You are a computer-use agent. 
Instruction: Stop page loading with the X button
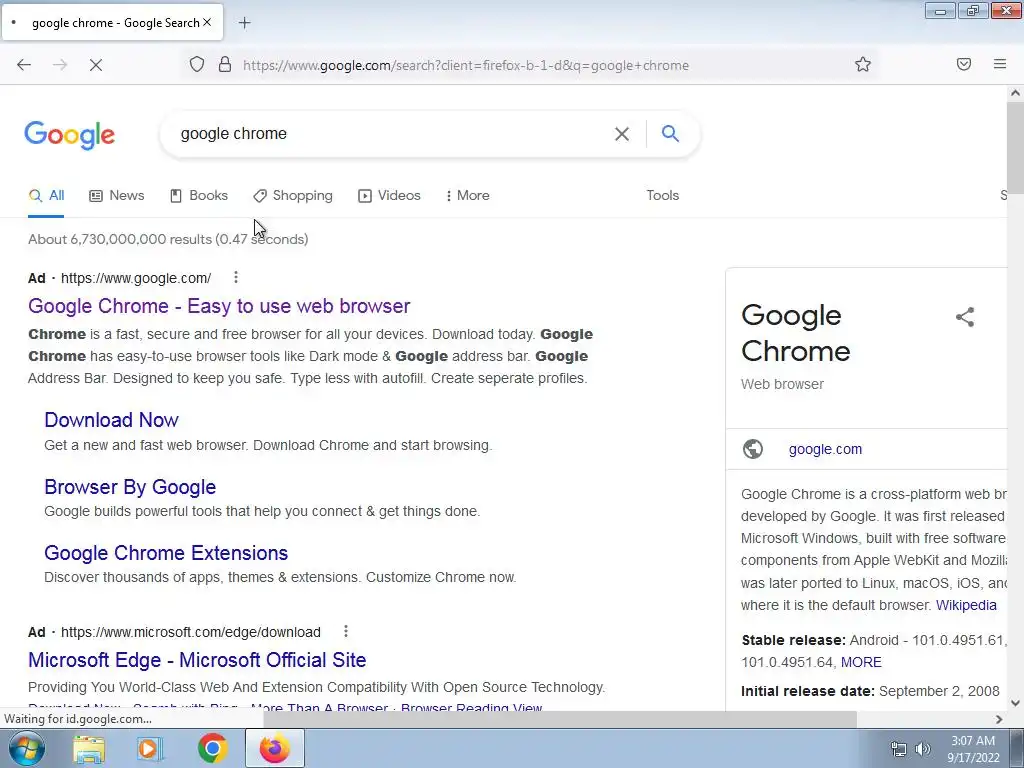click(x=96, y=65)
